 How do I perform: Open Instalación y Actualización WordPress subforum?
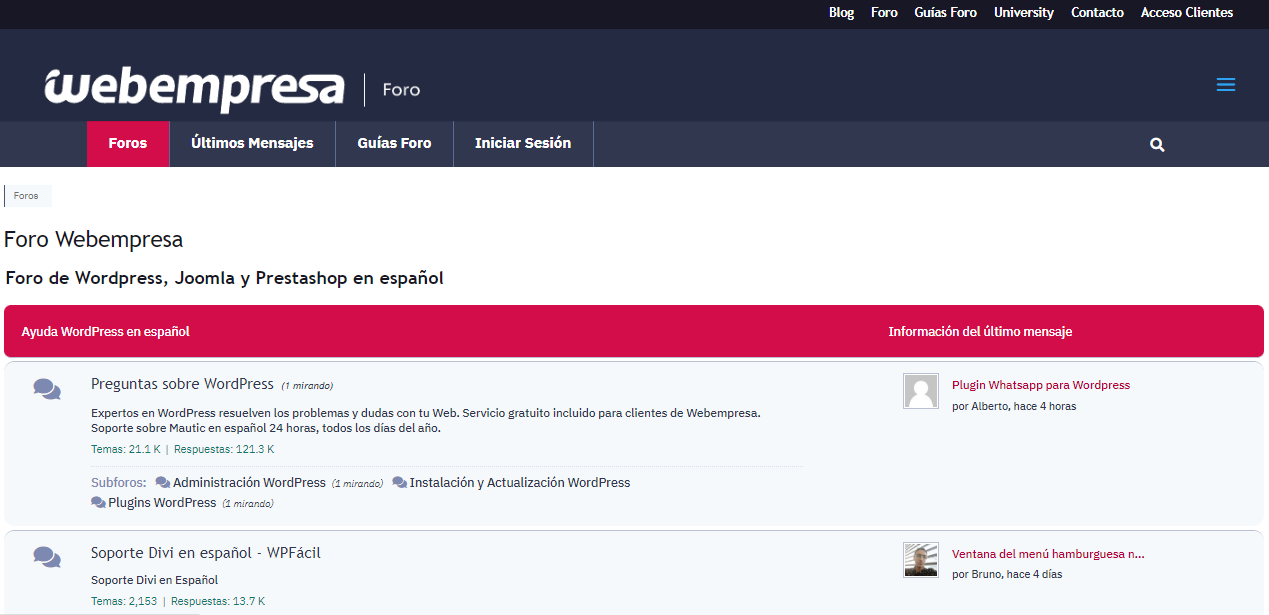click(x=520, y=483)
